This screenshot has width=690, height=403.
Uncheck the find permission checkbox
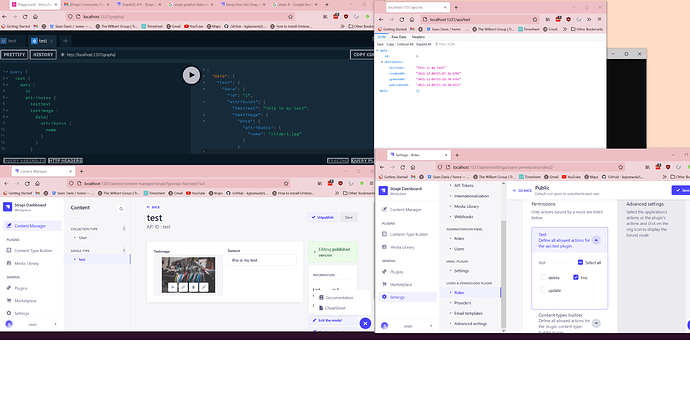[575, 277]
